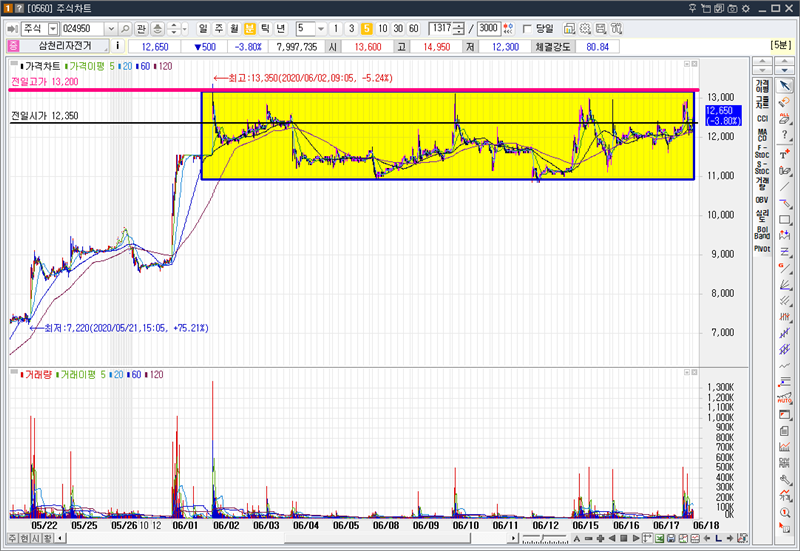Click the stop square icon in bottom toolbar
The height and width of the screenshot is (551, 800).
(623, 538)
